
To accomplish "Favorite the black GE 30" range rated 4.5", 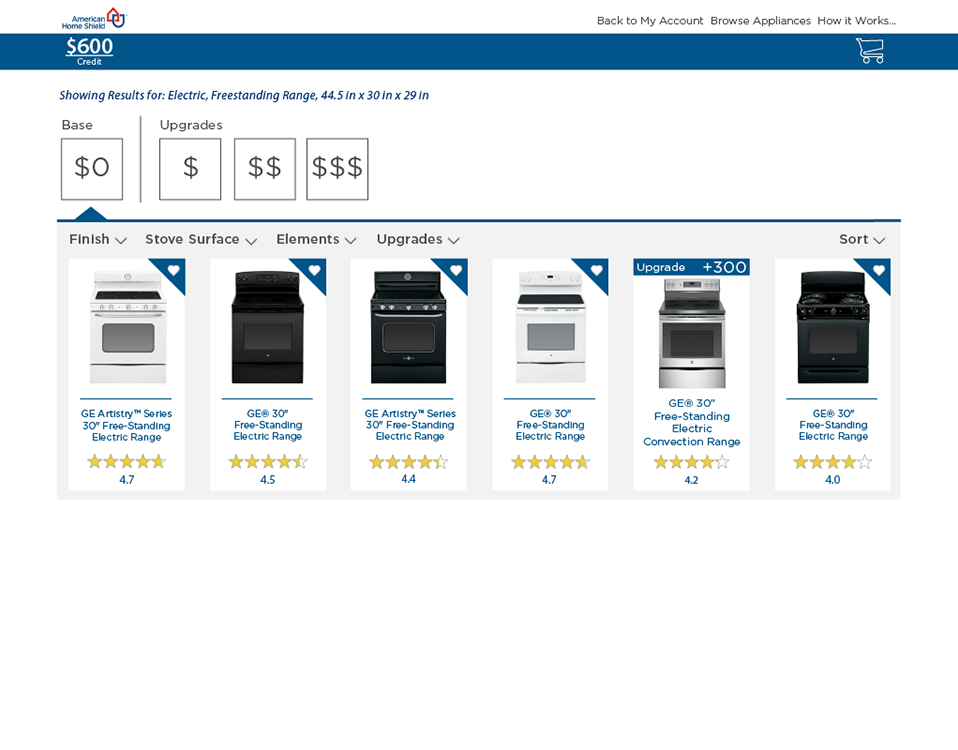I will [315, 270].
